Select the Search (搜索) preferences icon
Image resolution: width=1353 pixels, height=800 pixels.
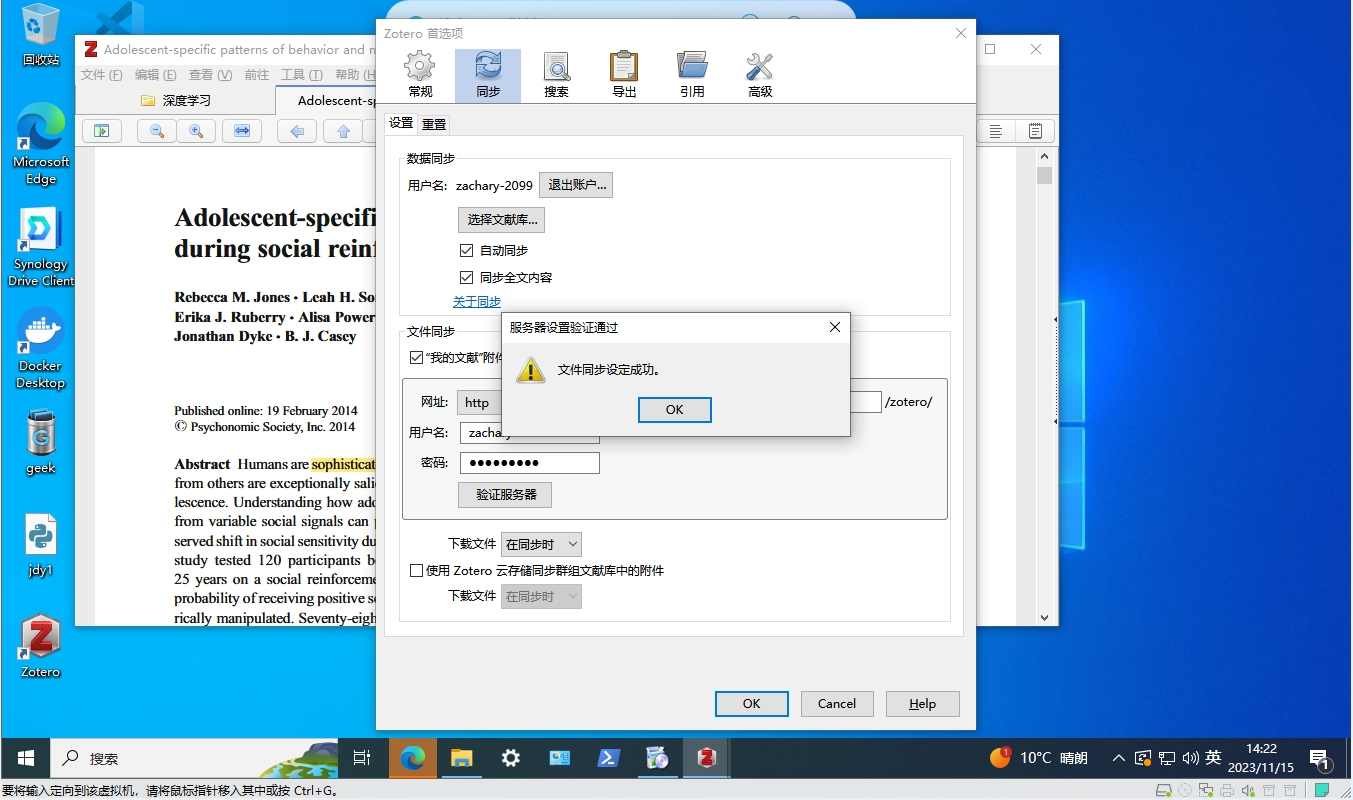tap(556, 76)
